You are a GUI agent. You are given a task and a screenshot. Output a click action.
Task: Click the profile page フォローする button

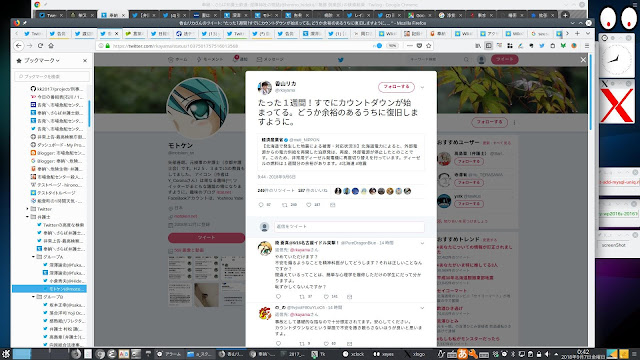click(489, 122)
